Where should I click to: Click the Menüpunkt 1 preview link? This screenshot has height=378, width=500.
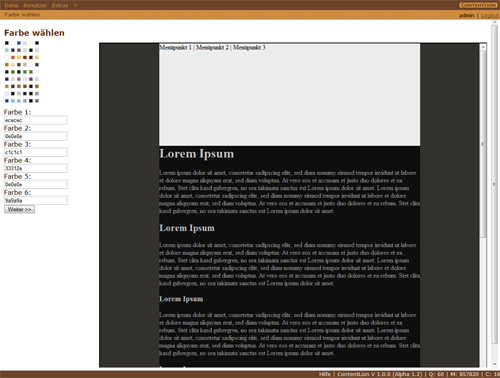[x=176, y=48]
